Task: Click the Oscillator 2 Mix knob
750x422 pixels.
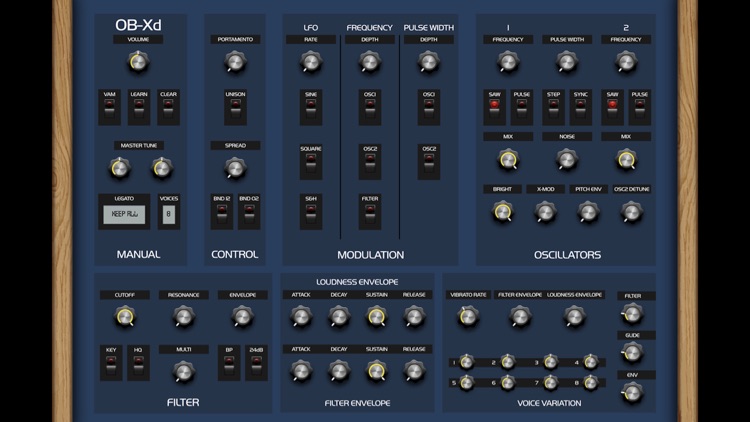Action: coord(626,160)
